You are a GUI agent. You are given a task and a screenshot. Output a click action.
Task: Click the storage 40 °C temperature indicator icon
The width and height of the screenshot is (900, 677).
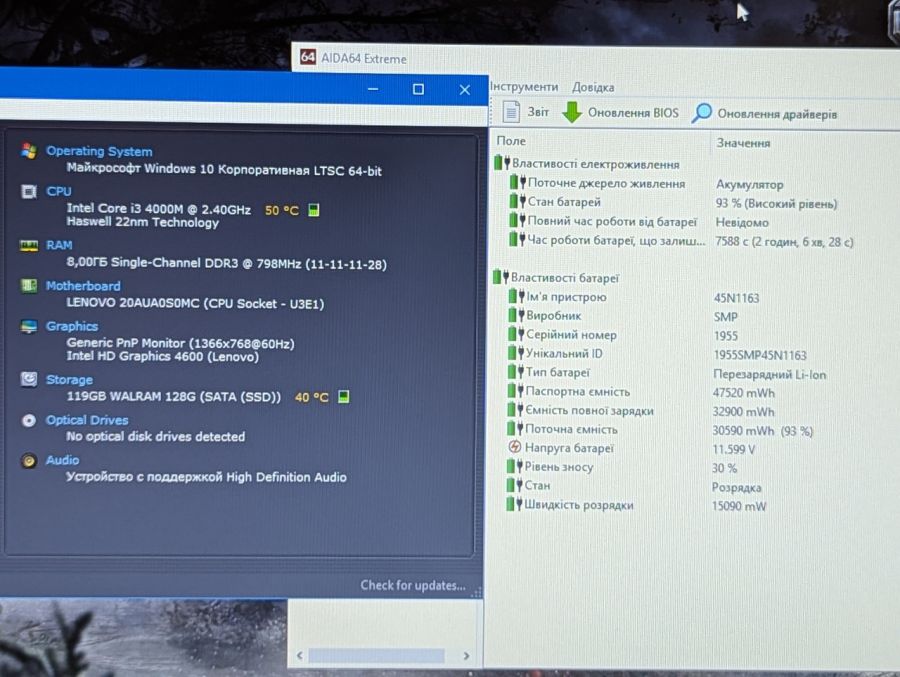tap(343, 396)
